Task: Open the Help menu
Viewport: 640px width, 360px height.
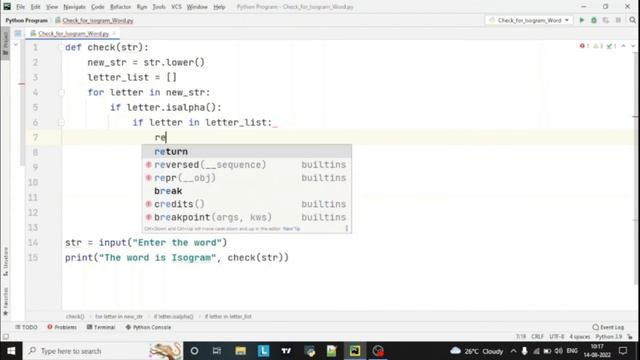Action: pos(219,7)
